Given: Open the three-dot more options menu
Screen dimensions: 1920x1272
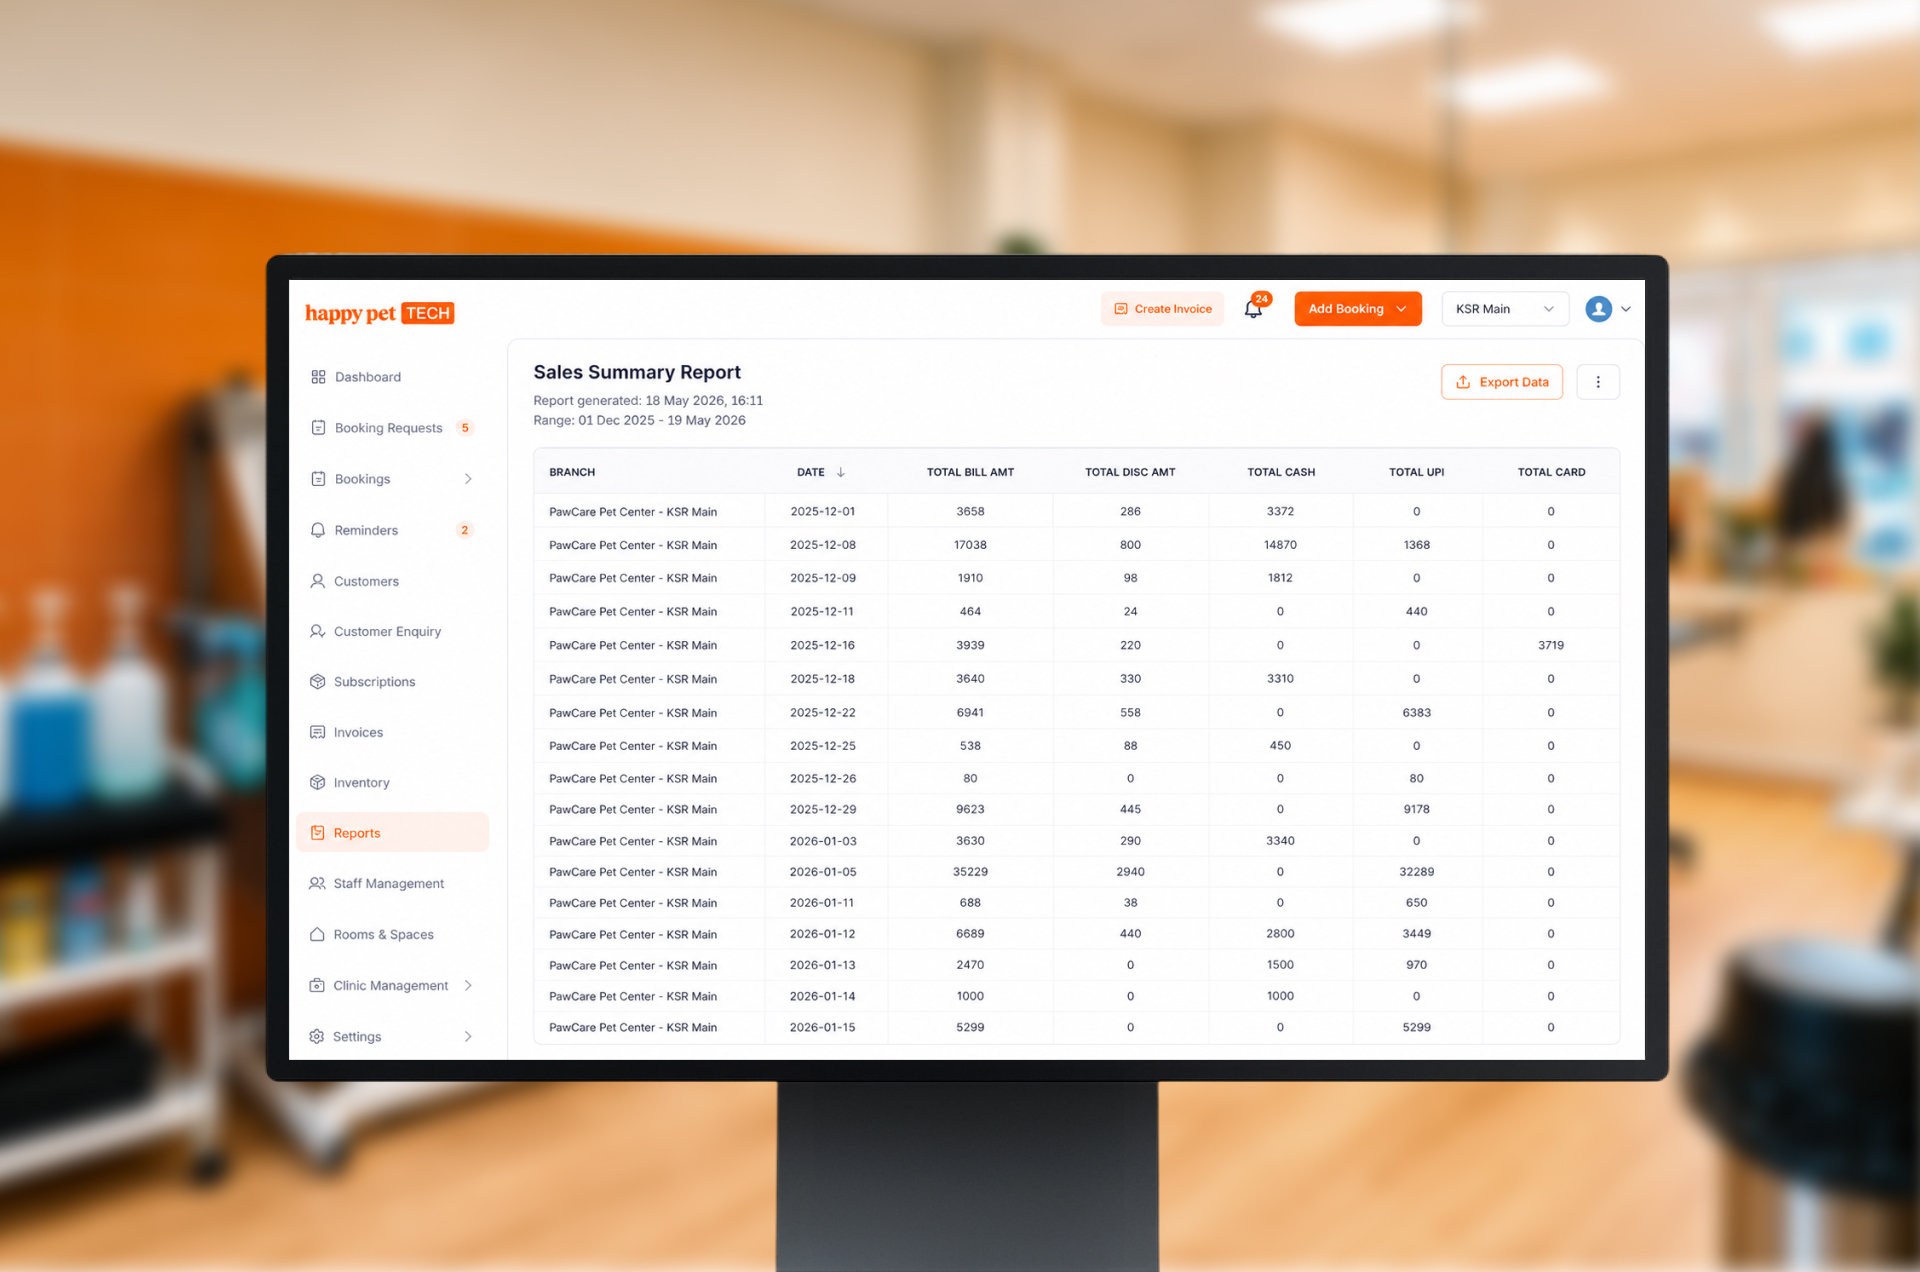Looking at the screenshot, I should [x=1598, y=382].
